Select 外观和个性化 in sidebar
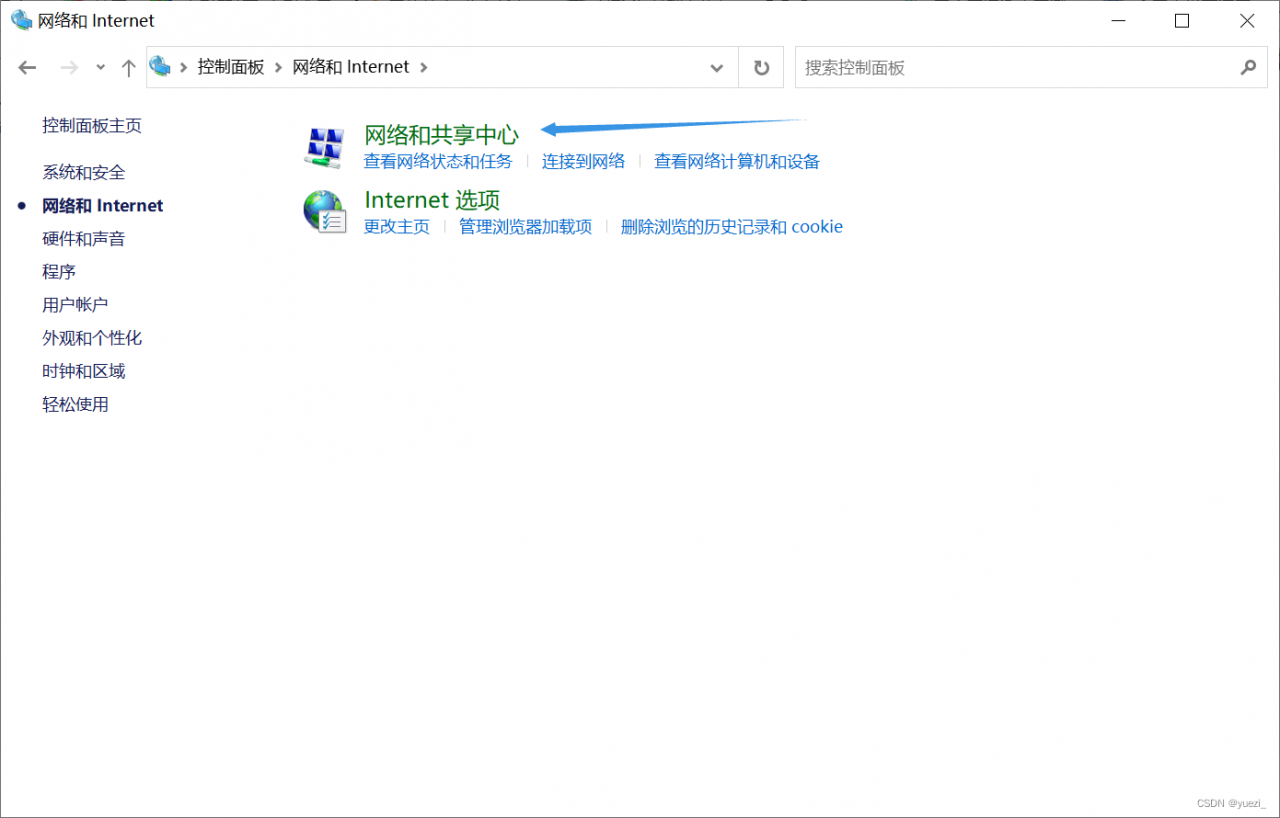This screenshot has width=1280, height=818. [x=92, y=338]
